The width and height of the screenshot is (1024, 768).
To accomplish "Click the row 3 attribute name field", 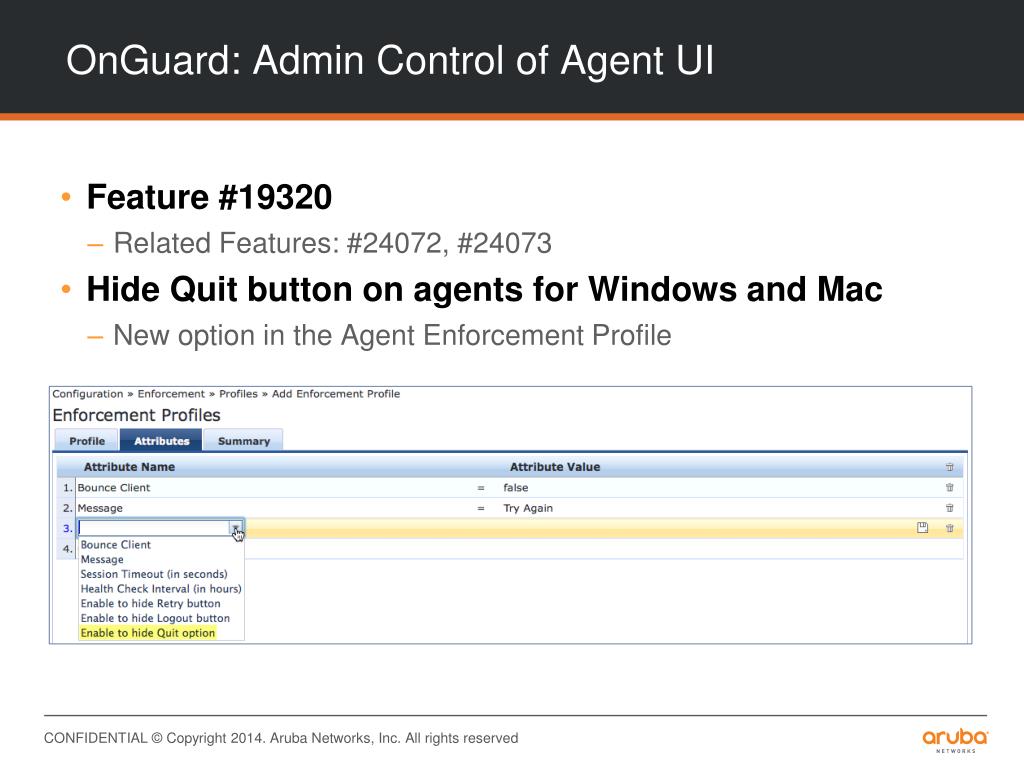I will coord(153,528).
